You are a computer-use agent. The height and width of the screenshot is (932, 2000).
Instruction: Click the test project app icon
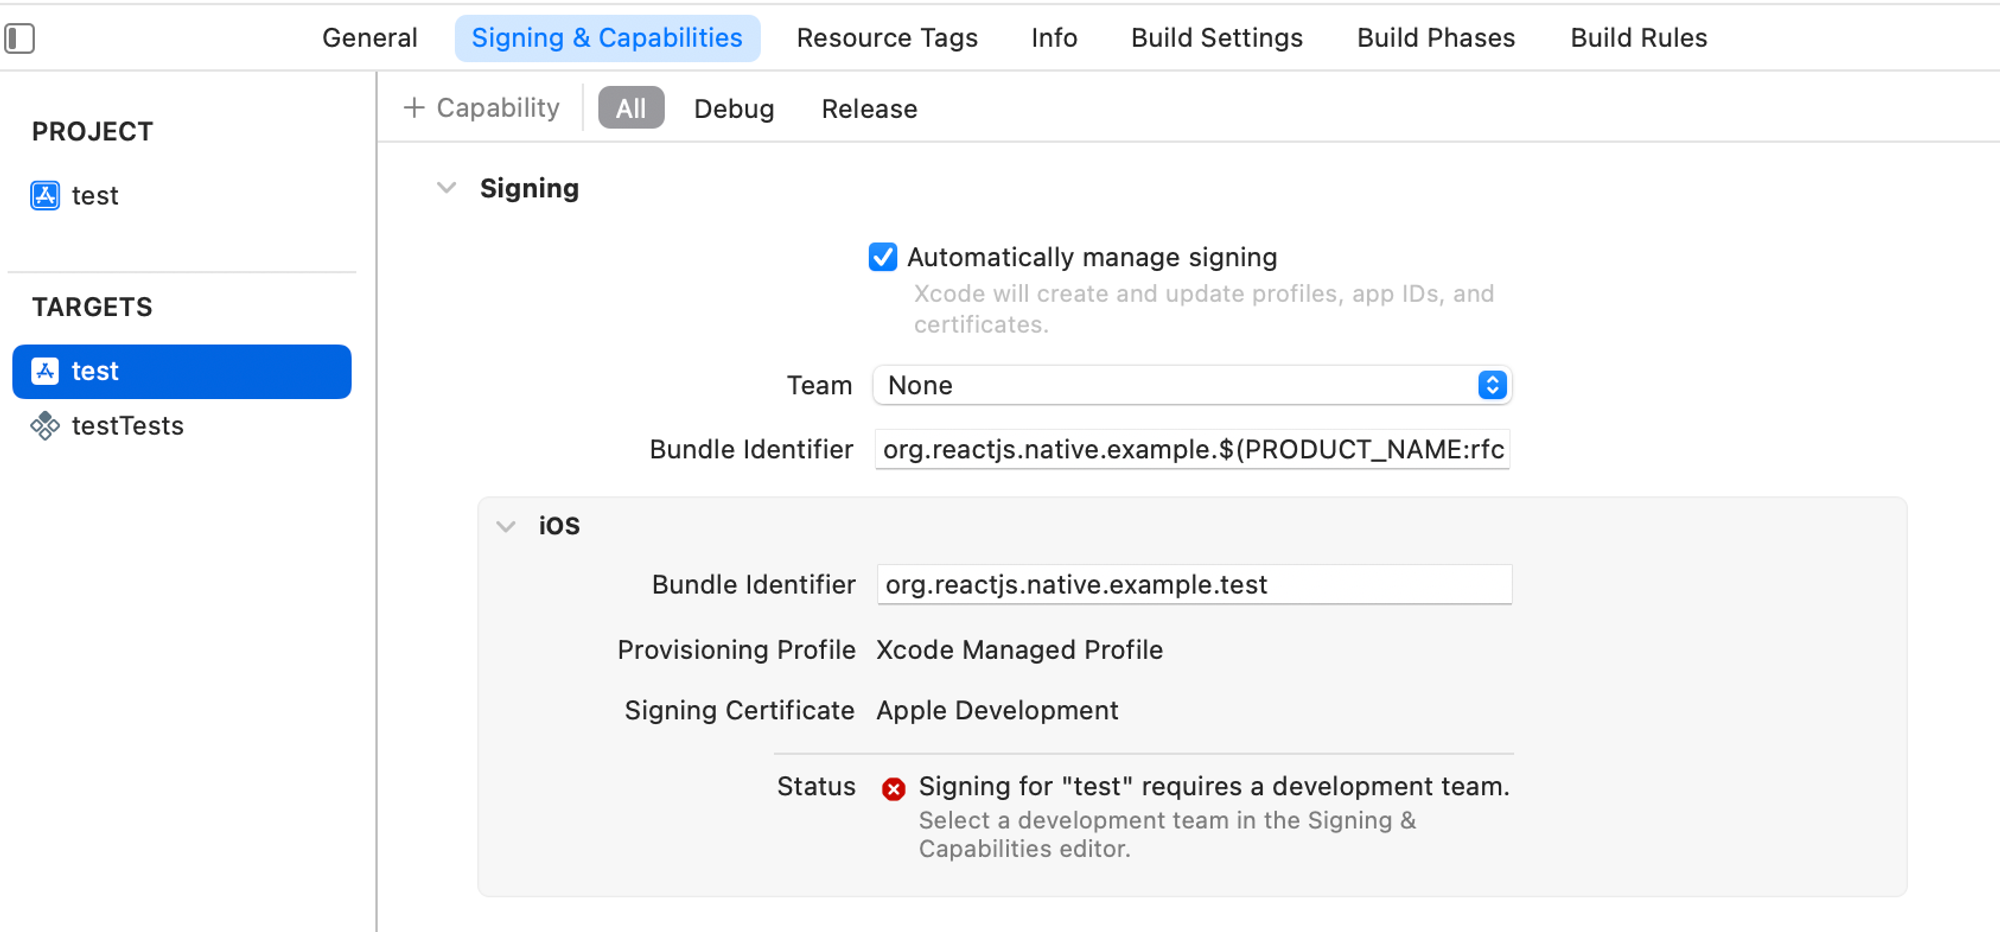[x=45, y=195]
